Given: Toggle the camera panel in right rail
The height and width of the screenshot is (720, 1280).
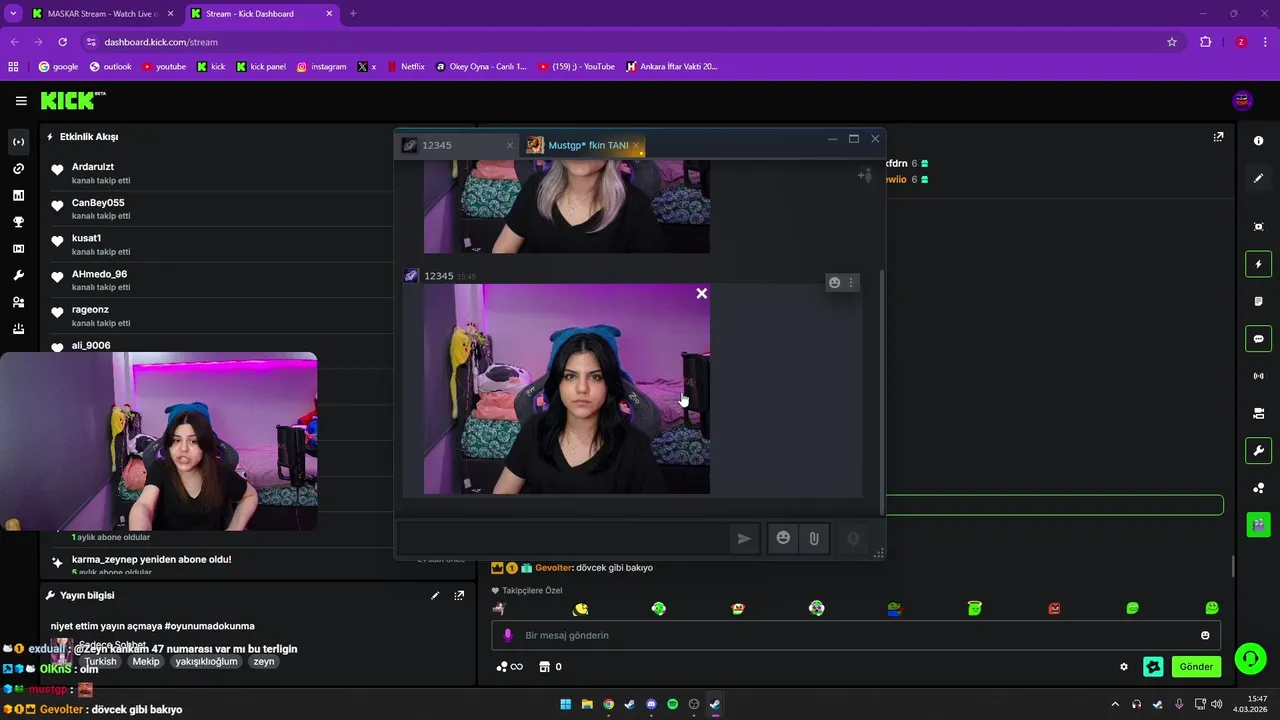Looking at the screenshot, I should [1258, 413].
